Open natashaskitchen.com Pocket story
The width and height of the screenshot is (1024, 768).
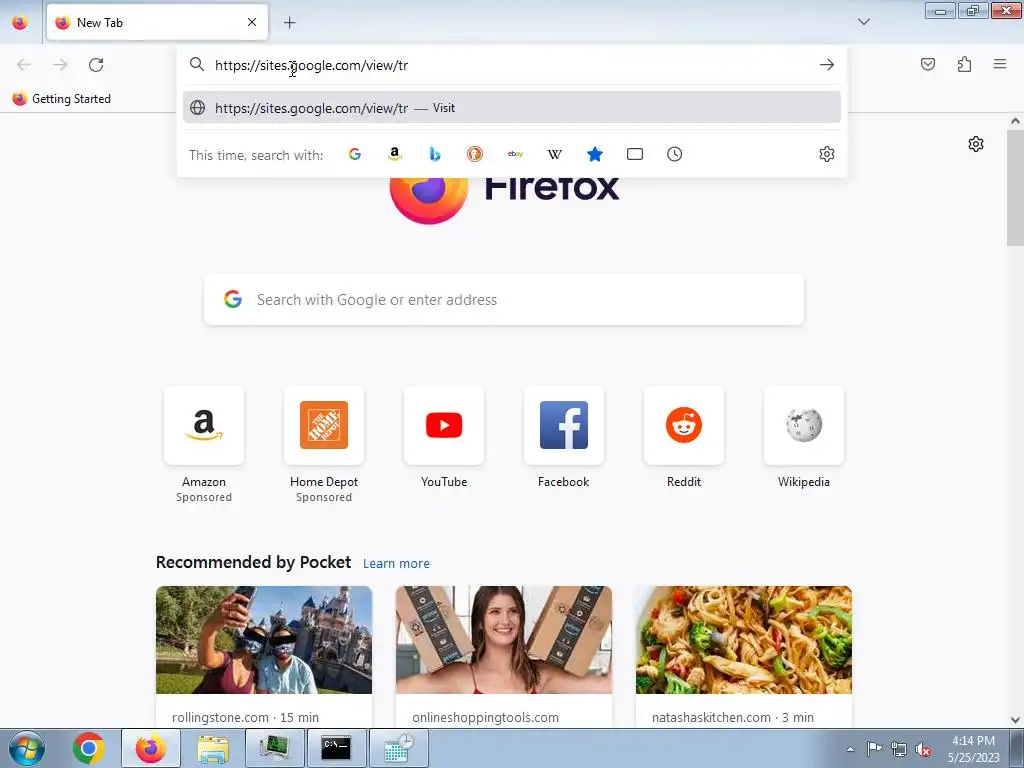coord(744,656)
